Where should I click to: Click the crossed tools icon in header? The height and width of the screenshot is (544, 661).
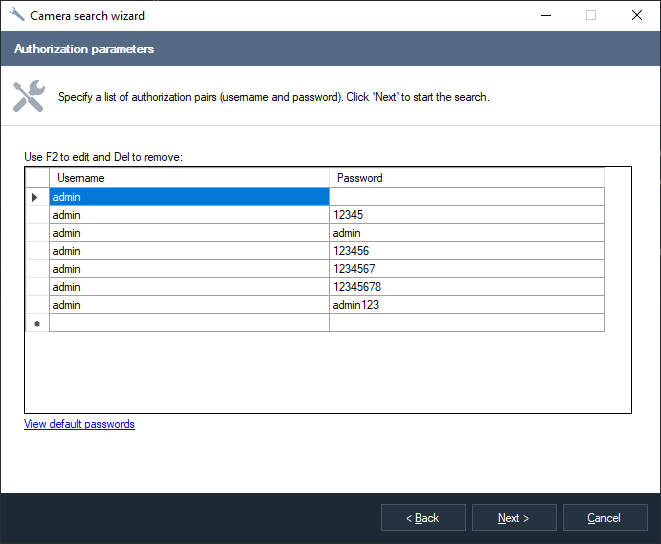pos(28,97)
